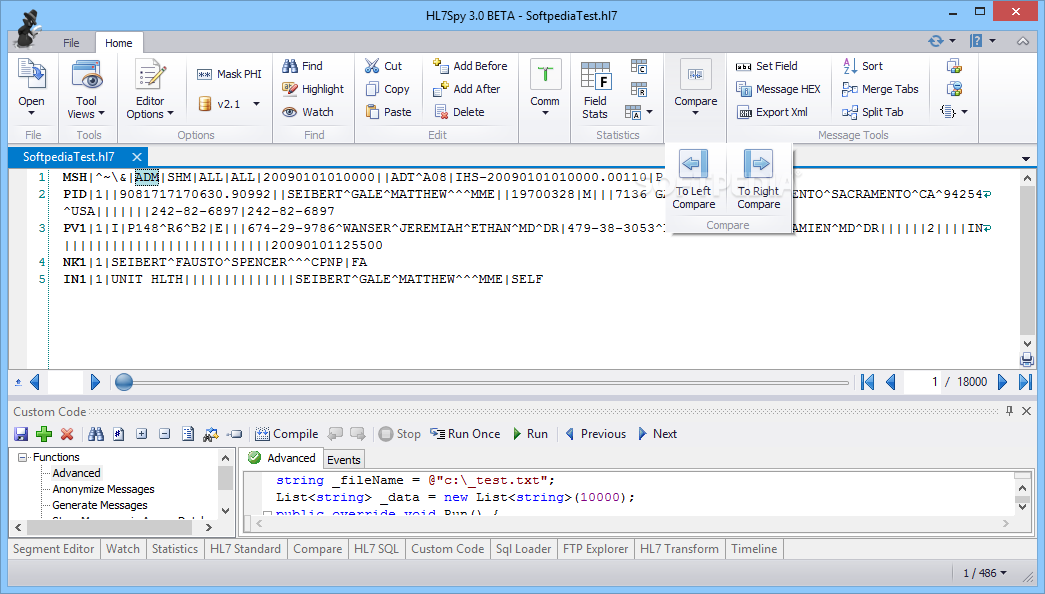Click the Highlight tool in Find group
1045x594 pixels.
click(x=313, y=89)
